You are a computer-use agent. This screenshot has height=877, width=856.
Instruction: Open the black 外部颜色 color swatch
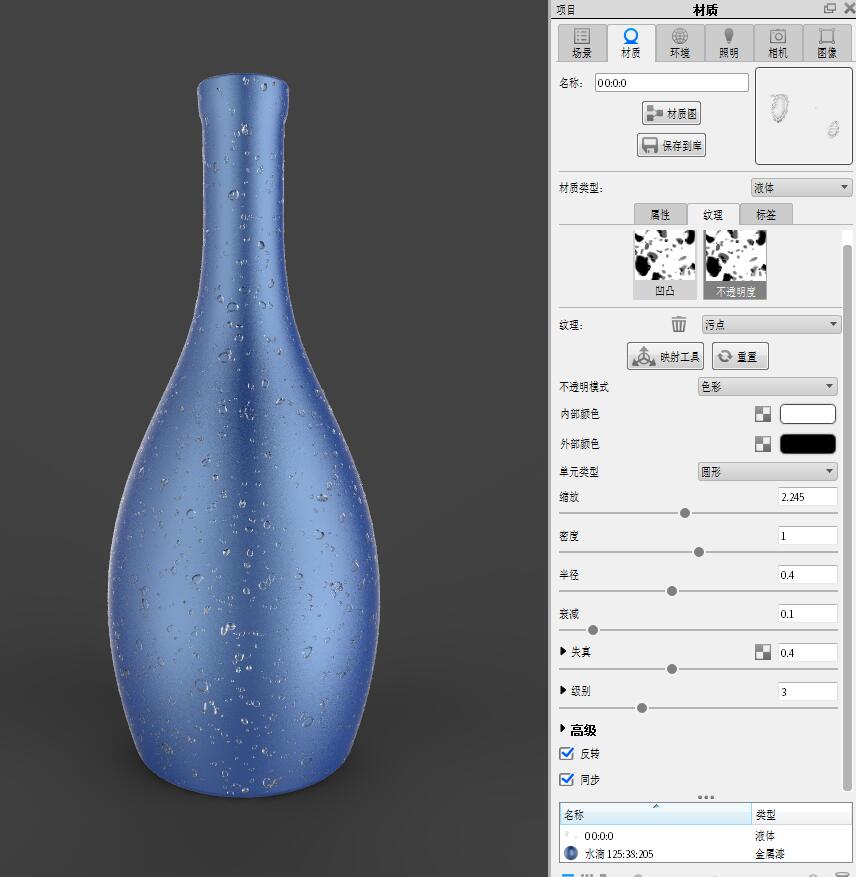(808, 444)
